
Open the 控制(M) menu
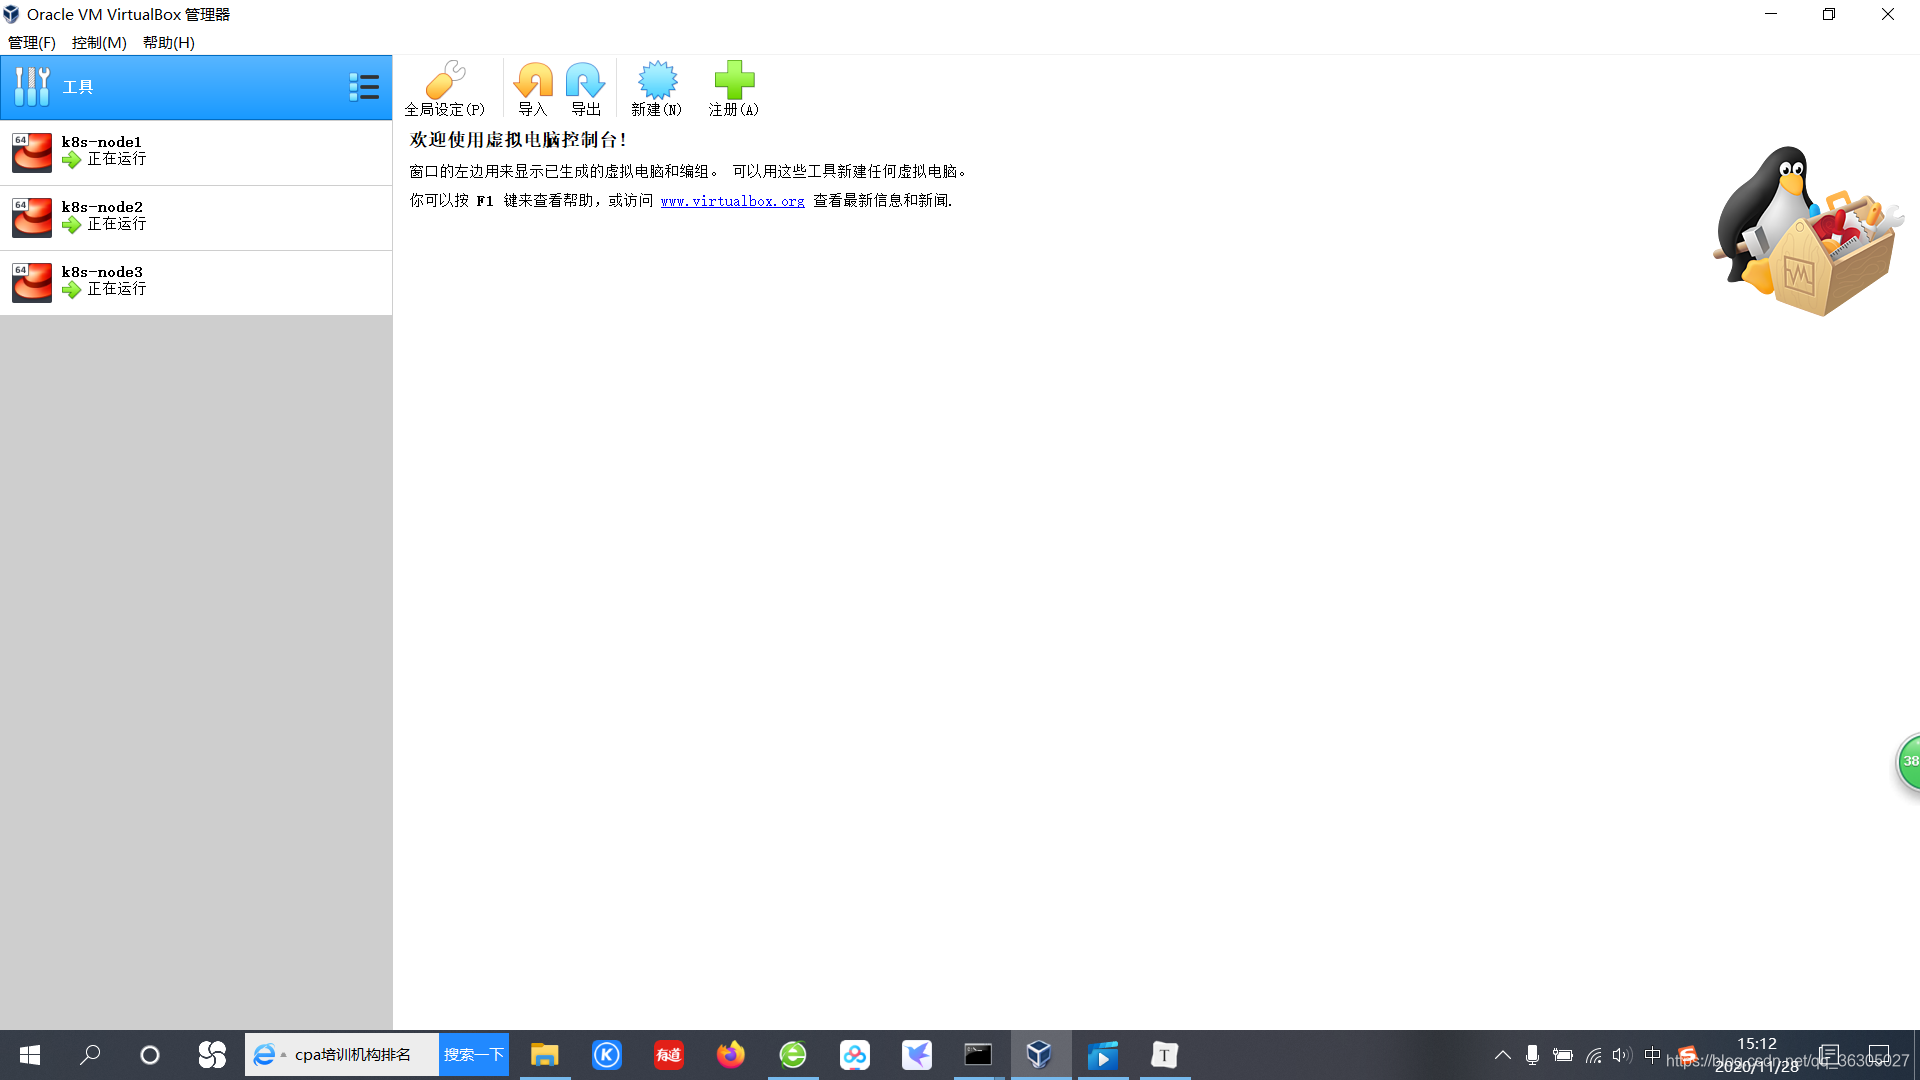coord(99,43)
